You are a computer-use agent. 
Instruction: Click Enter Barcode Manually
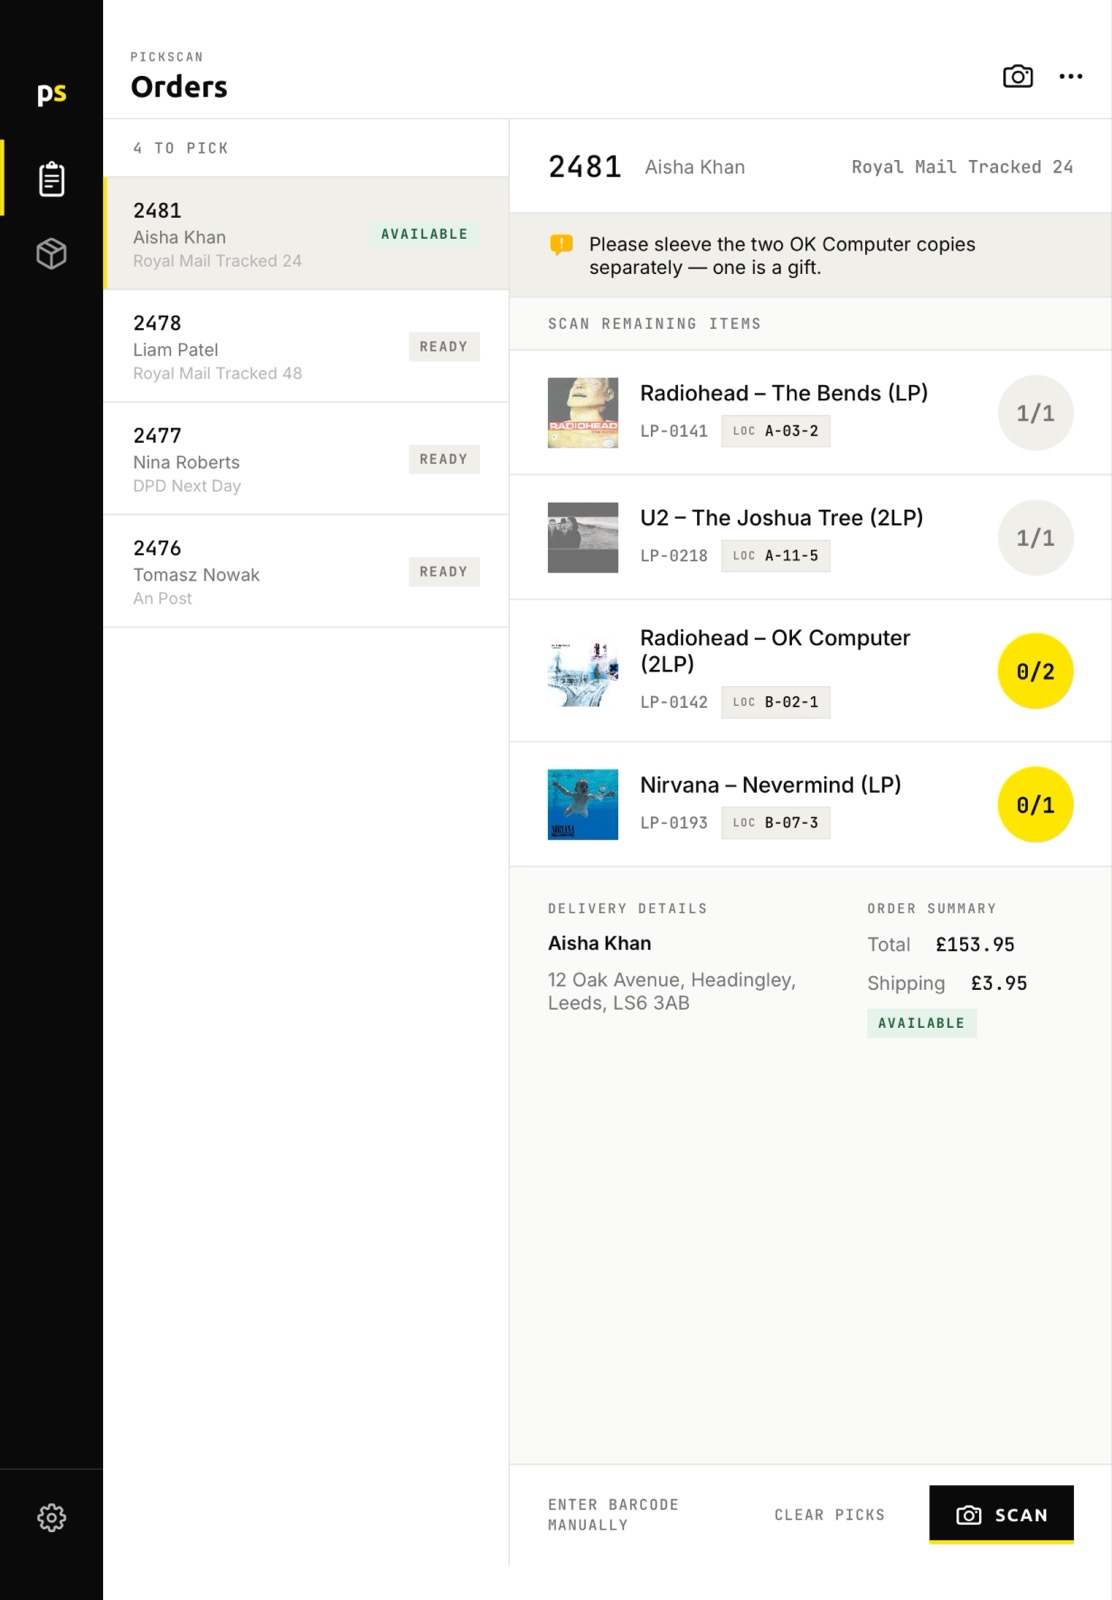coord(613,1515)
